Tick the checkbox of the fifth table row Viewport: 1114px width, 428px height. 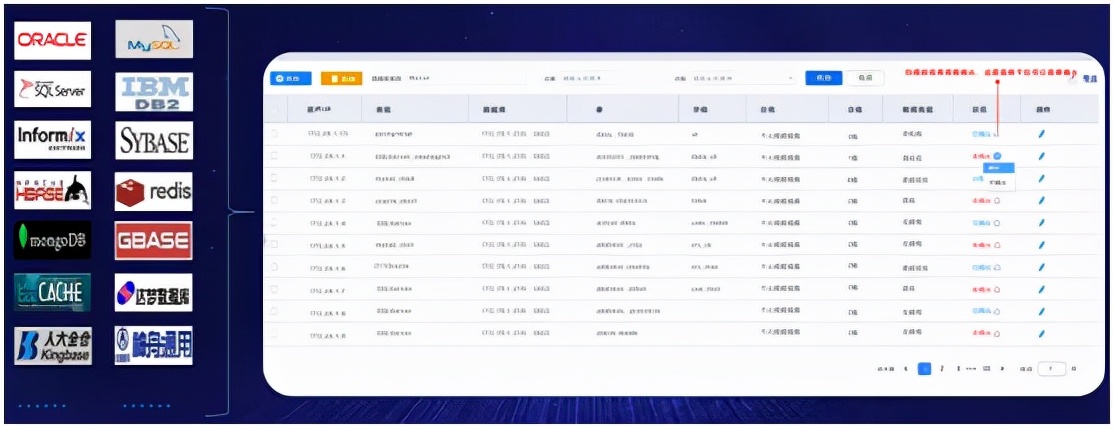275,223
